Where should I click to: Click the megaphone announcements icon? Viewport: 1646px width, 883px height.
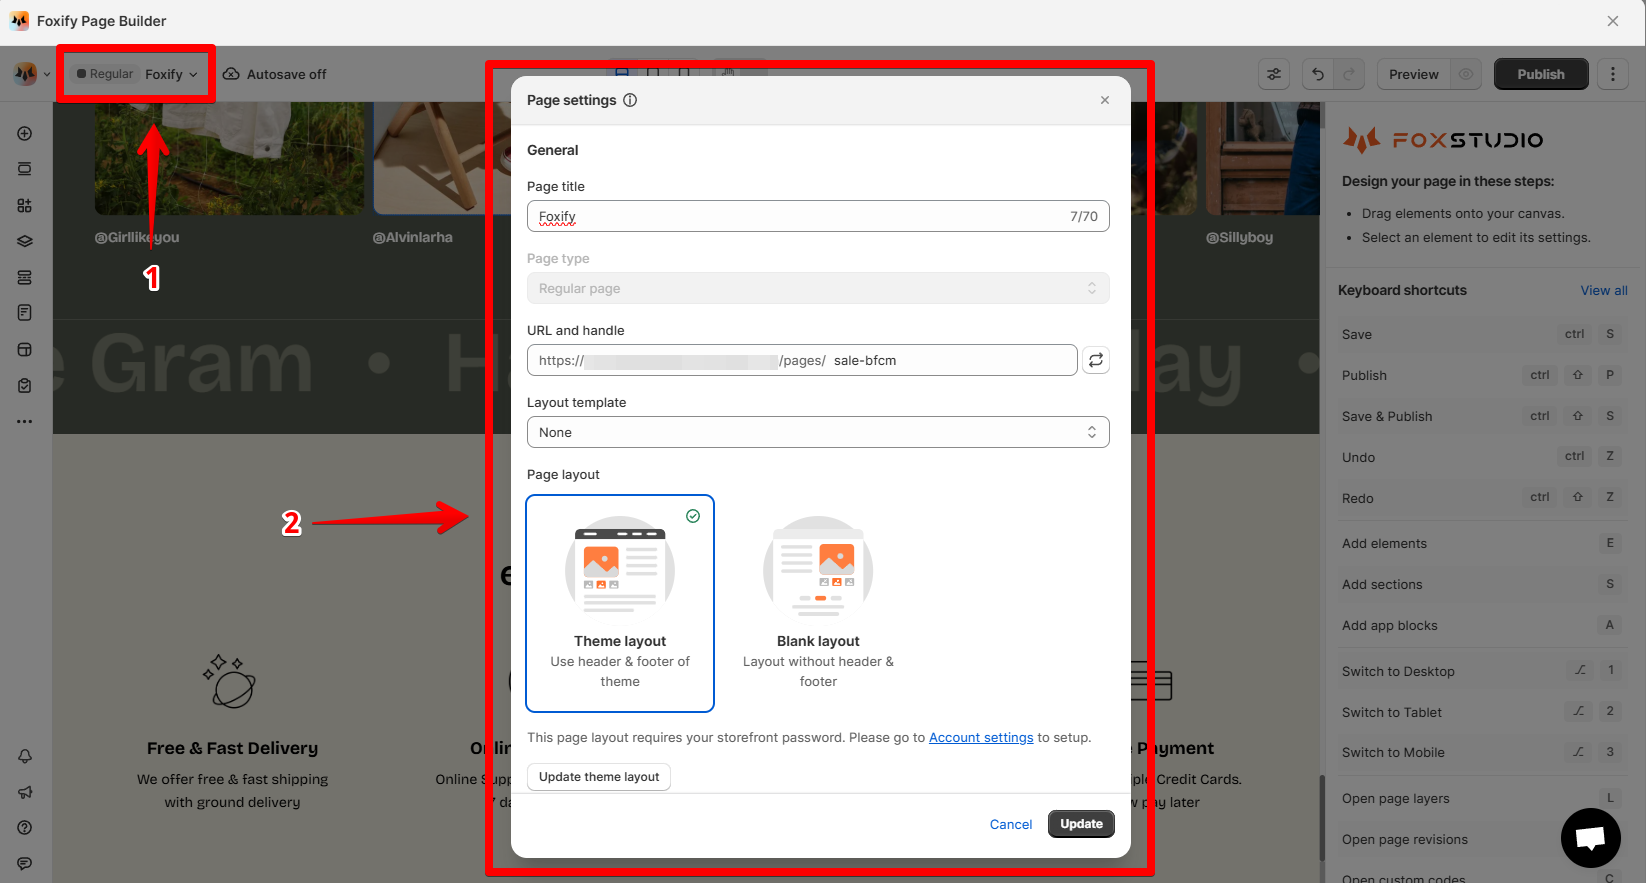[x=25, y=792]
